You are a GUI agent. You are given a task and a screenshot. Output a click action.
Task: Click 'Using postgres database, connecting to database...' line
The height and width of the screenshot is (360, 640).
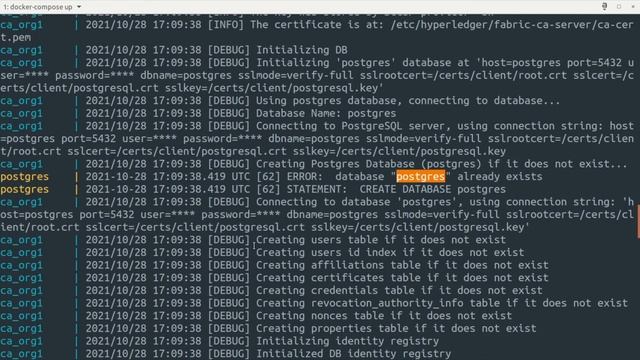pos(408,101)
